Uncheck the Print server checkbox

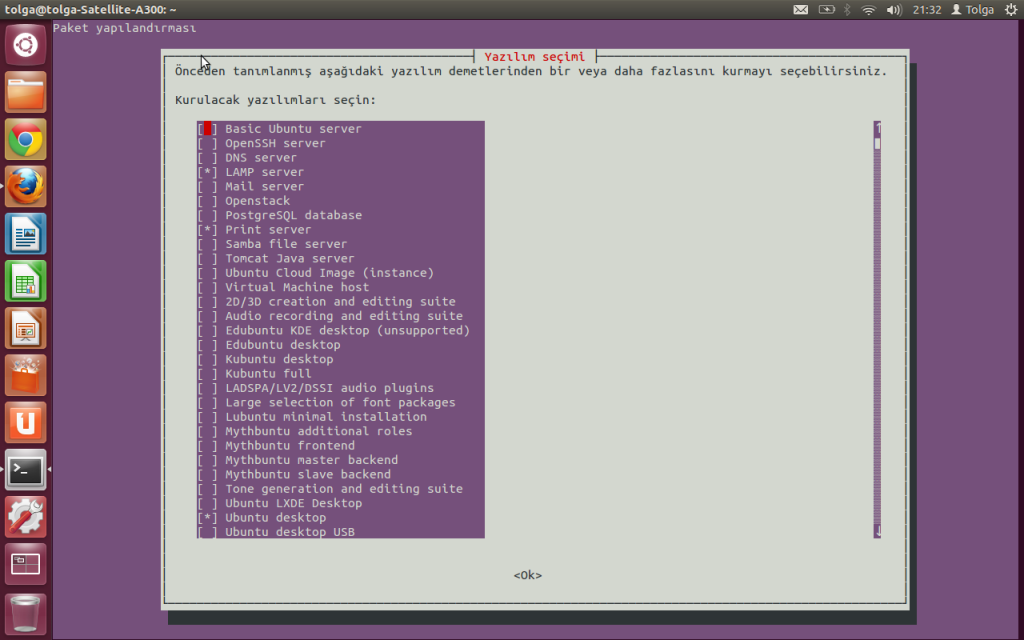(x=207, y=229)
